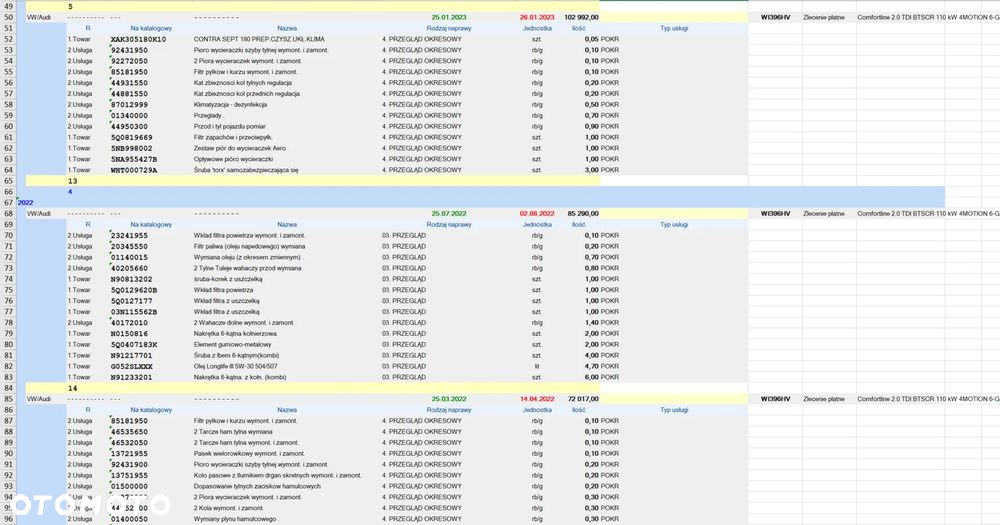
Task: Click the cell Opływowe pióro wycieraczki
Action: click(233, 159)
